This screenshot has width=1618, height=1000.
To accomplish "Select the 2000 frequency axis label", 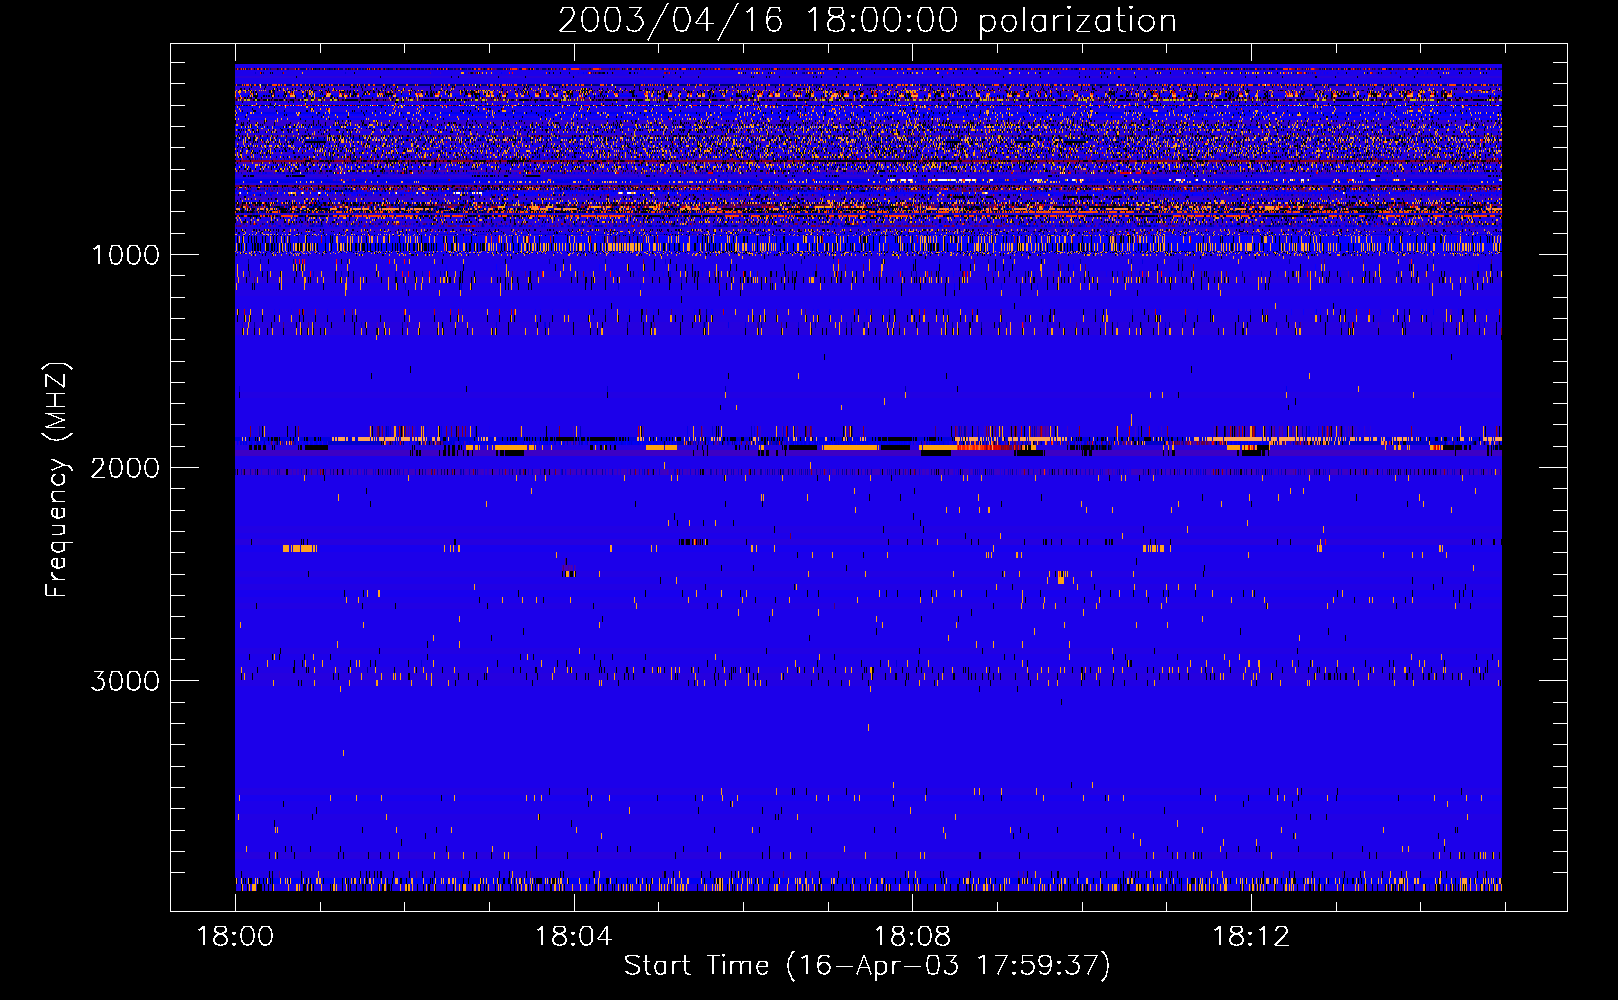I will pyautogui.click(x=125, y=468).
